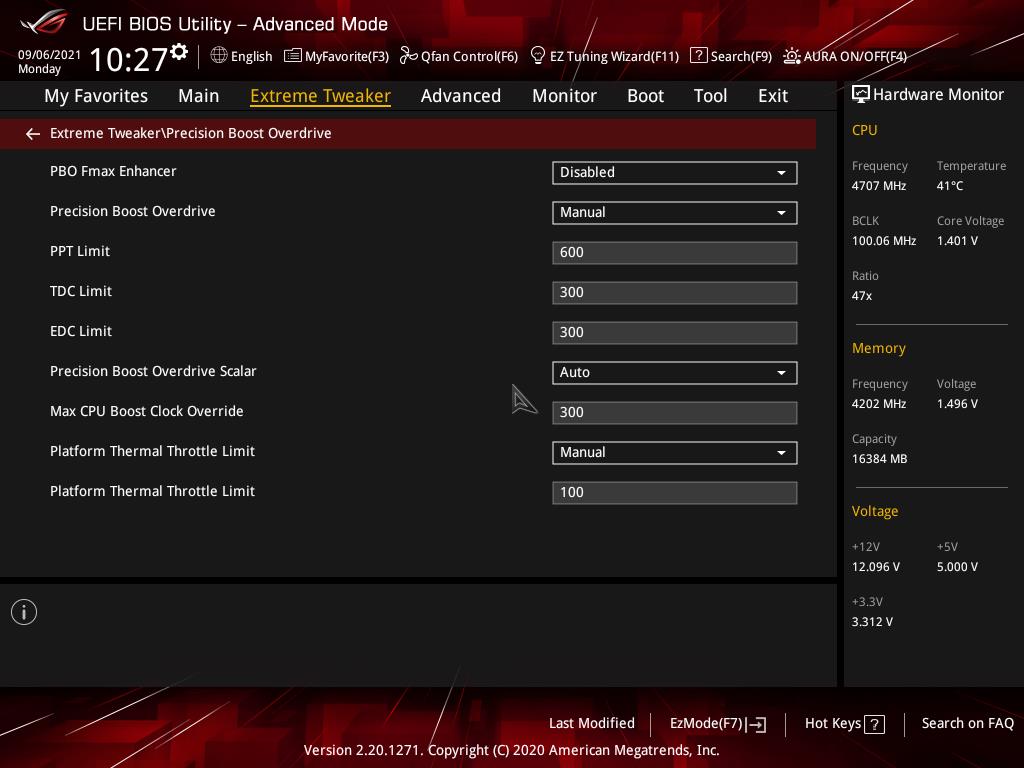Show Hot Keys label

[833, 724]
